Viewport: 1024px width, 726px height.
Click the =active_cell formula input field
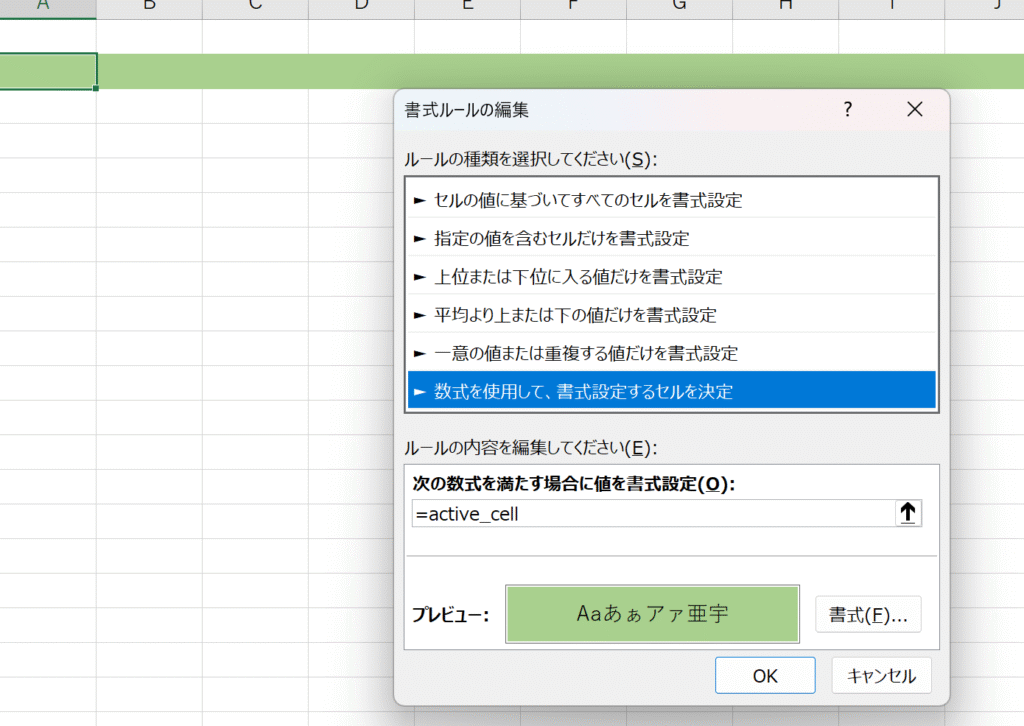tap(650, 514)
